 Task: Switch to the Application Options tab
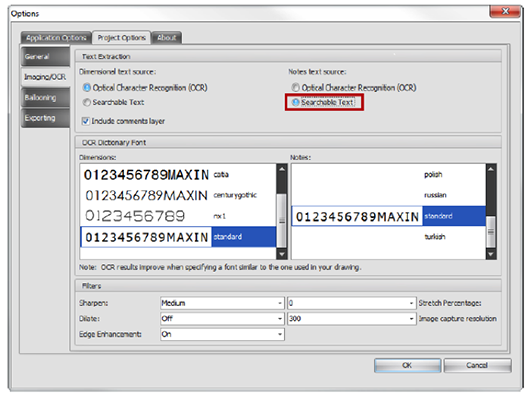(x=56, y=38)
